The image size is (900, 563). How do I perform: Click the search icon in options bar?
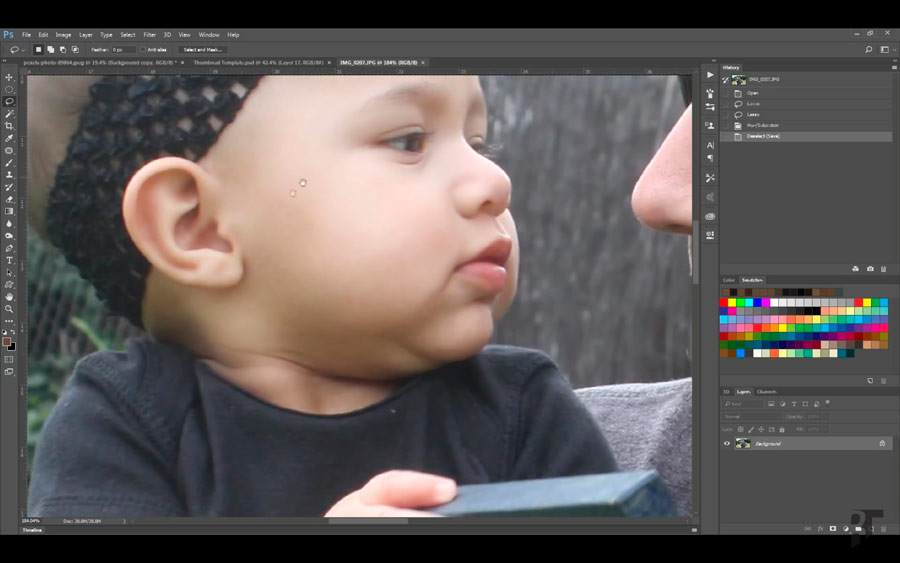pos(868,49)
